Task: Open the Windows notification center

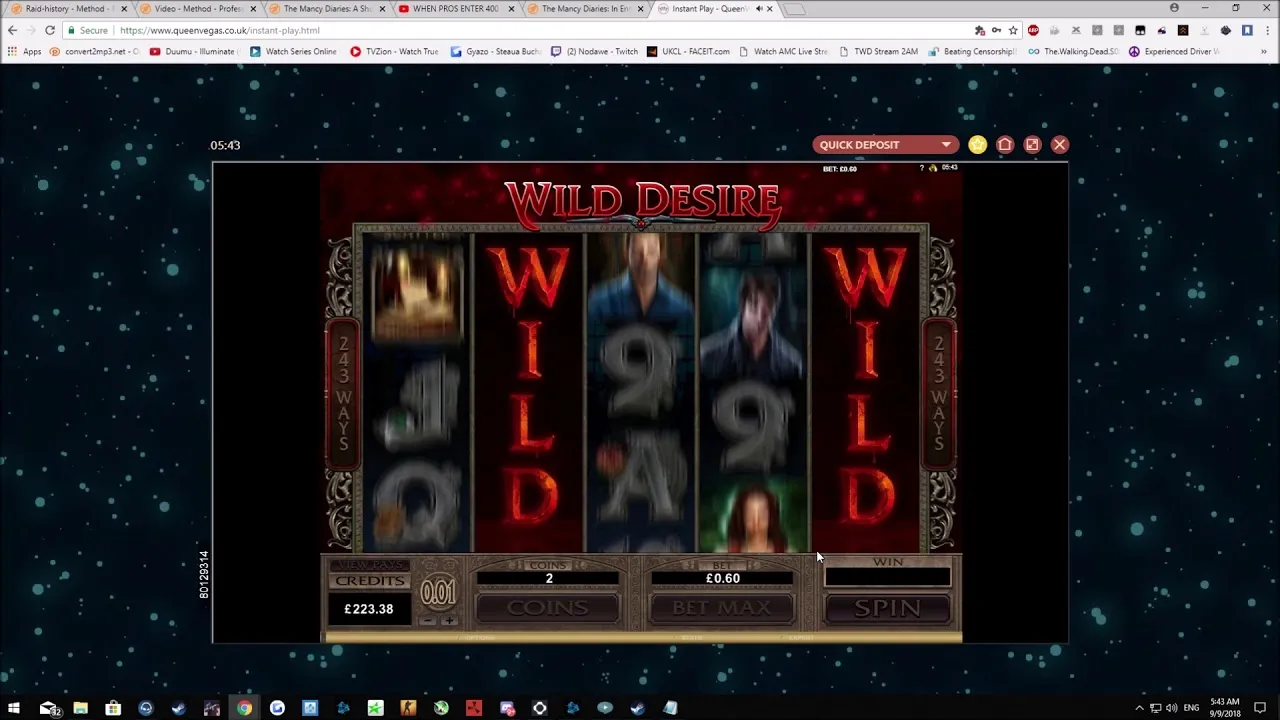Action: pos(1260,708)
